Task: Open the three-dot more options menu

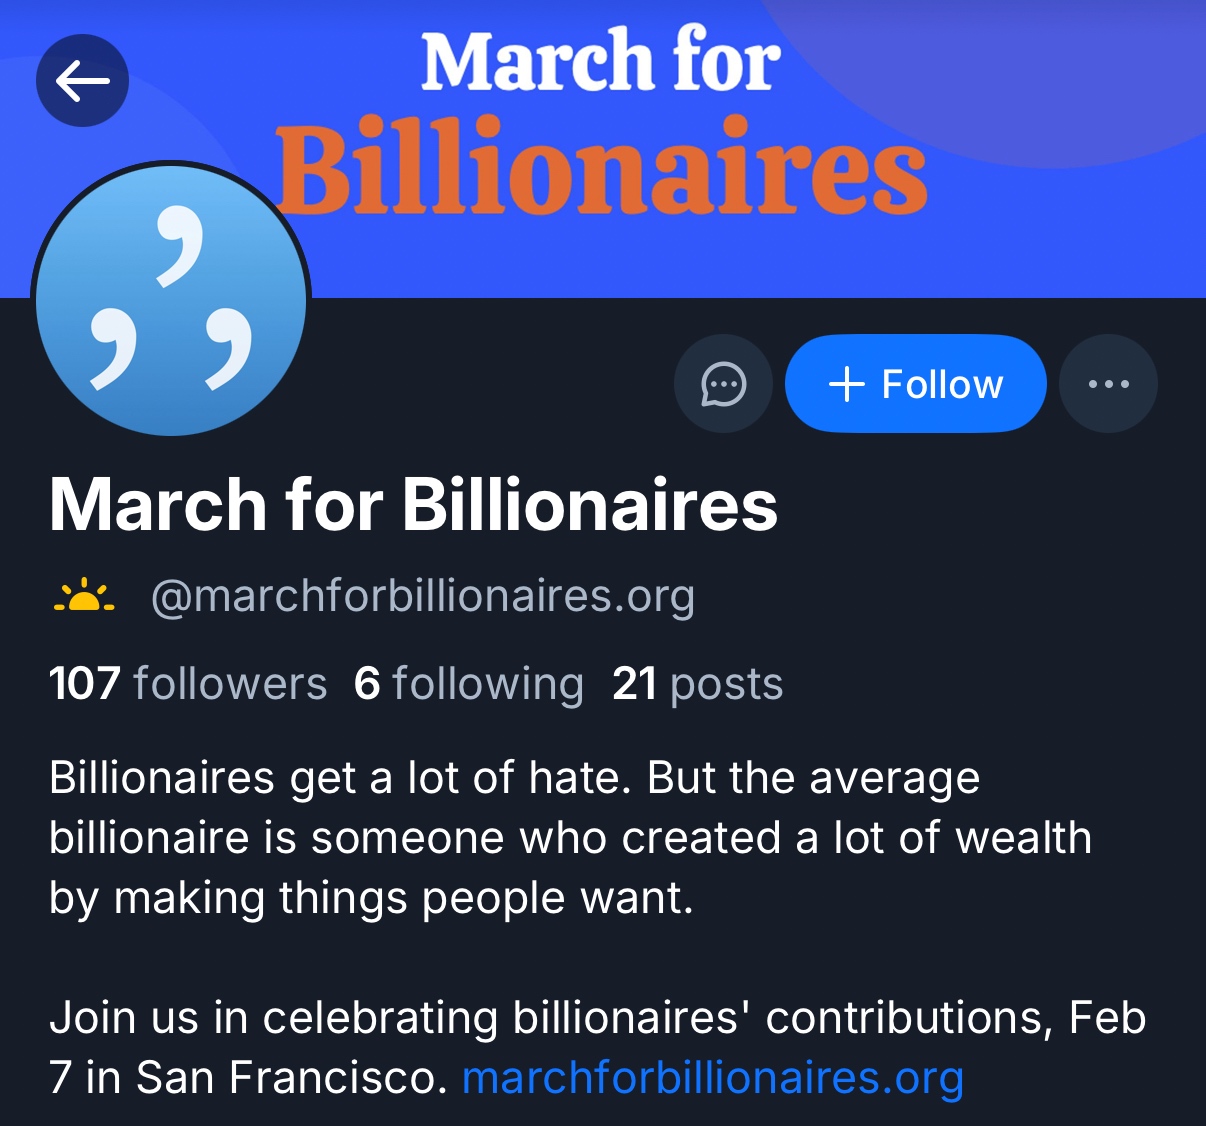Action: 1108,384
